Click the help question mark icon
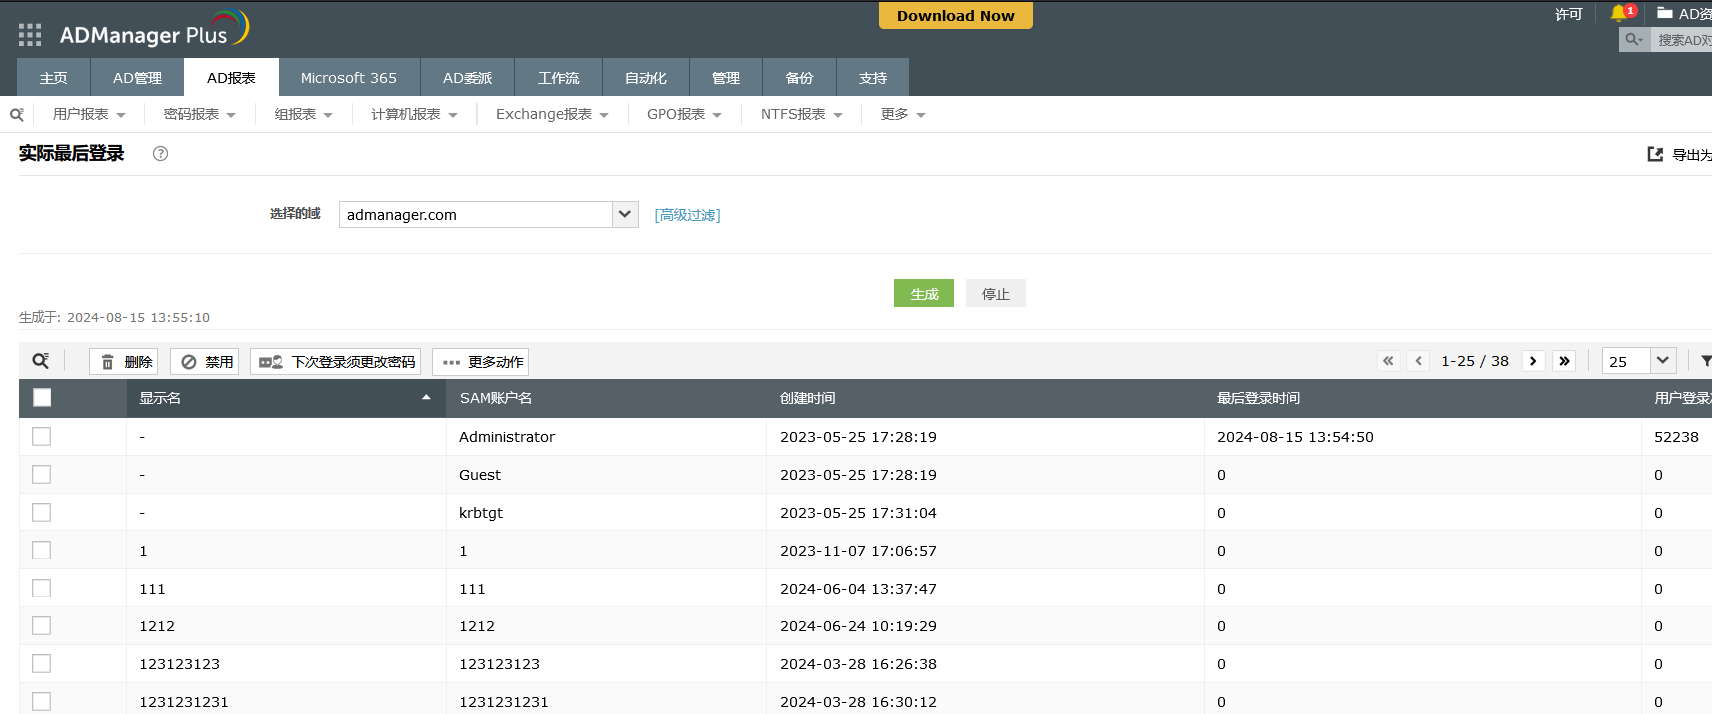Viewport: 1712px width, 714px height. click(x=160, y=153)
